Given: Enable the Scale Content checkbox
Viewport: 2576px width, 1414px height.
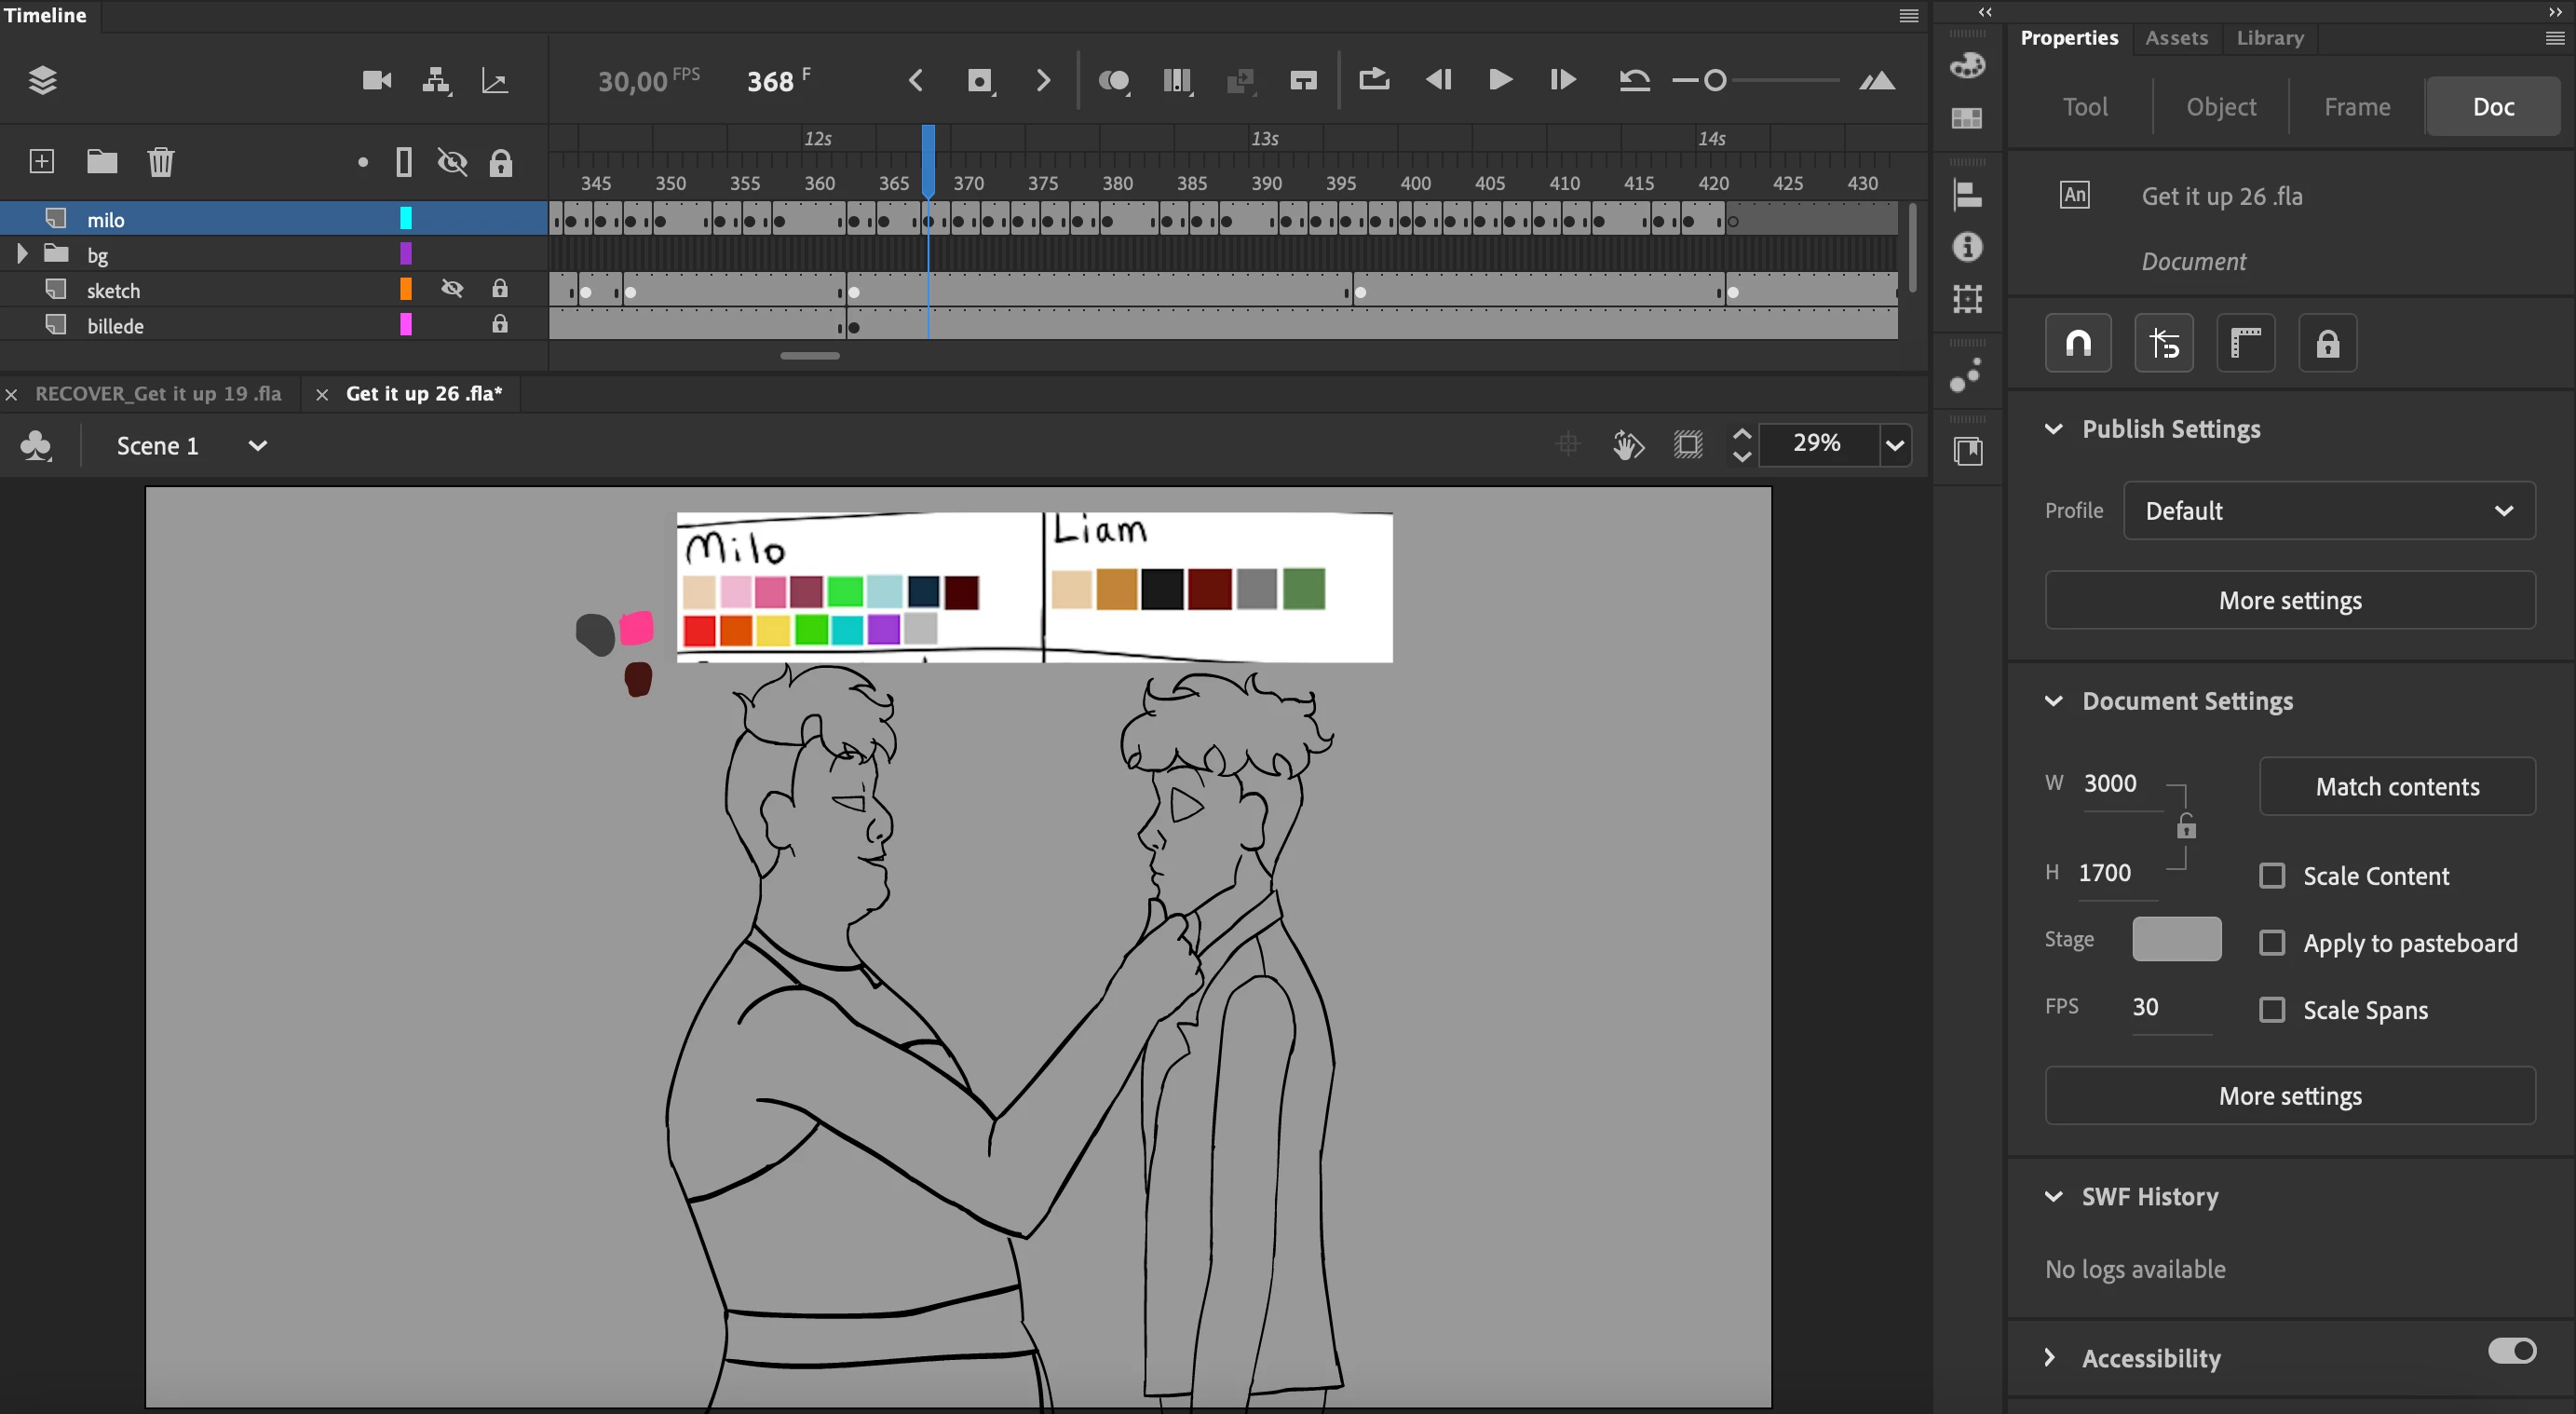Looking at the screenshot, I should [2272, 876].
